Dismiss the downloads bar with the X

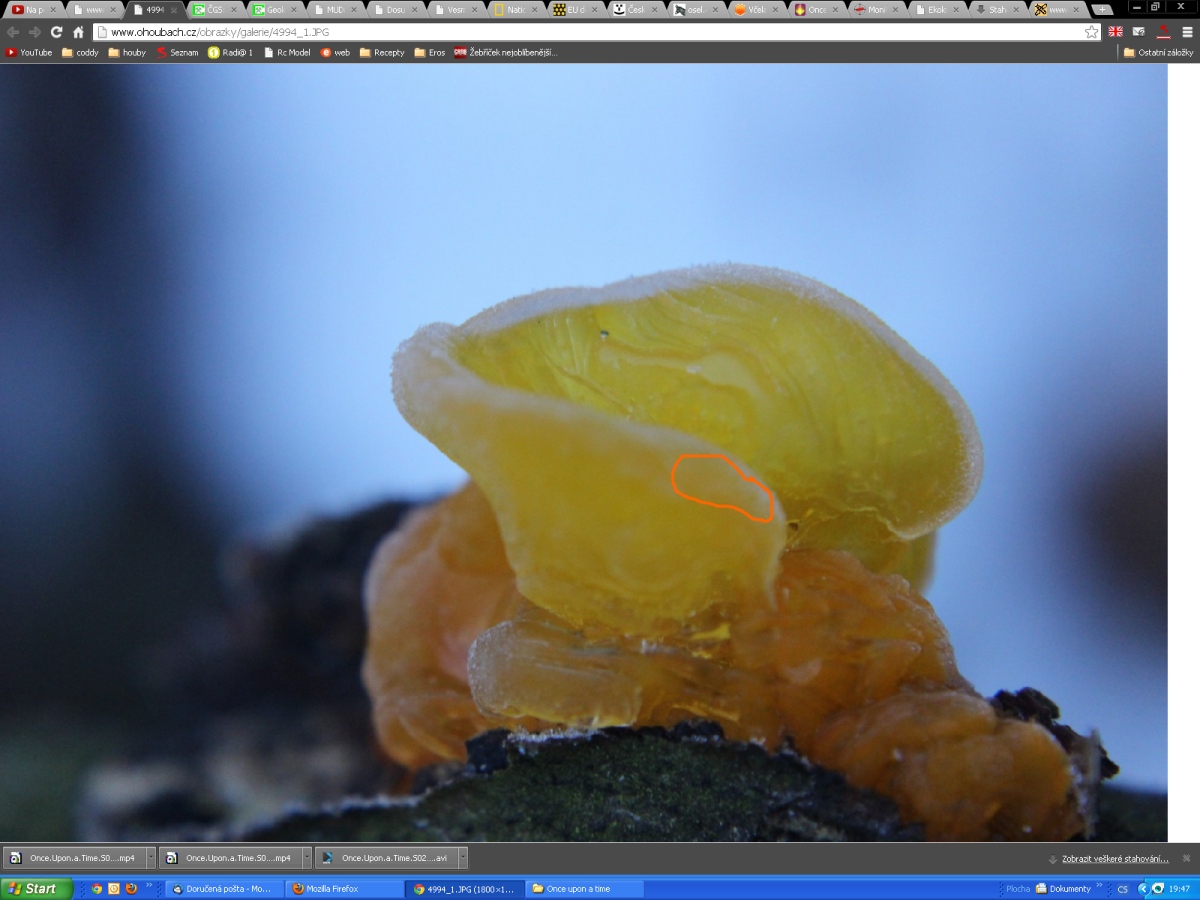(1187, 858)
